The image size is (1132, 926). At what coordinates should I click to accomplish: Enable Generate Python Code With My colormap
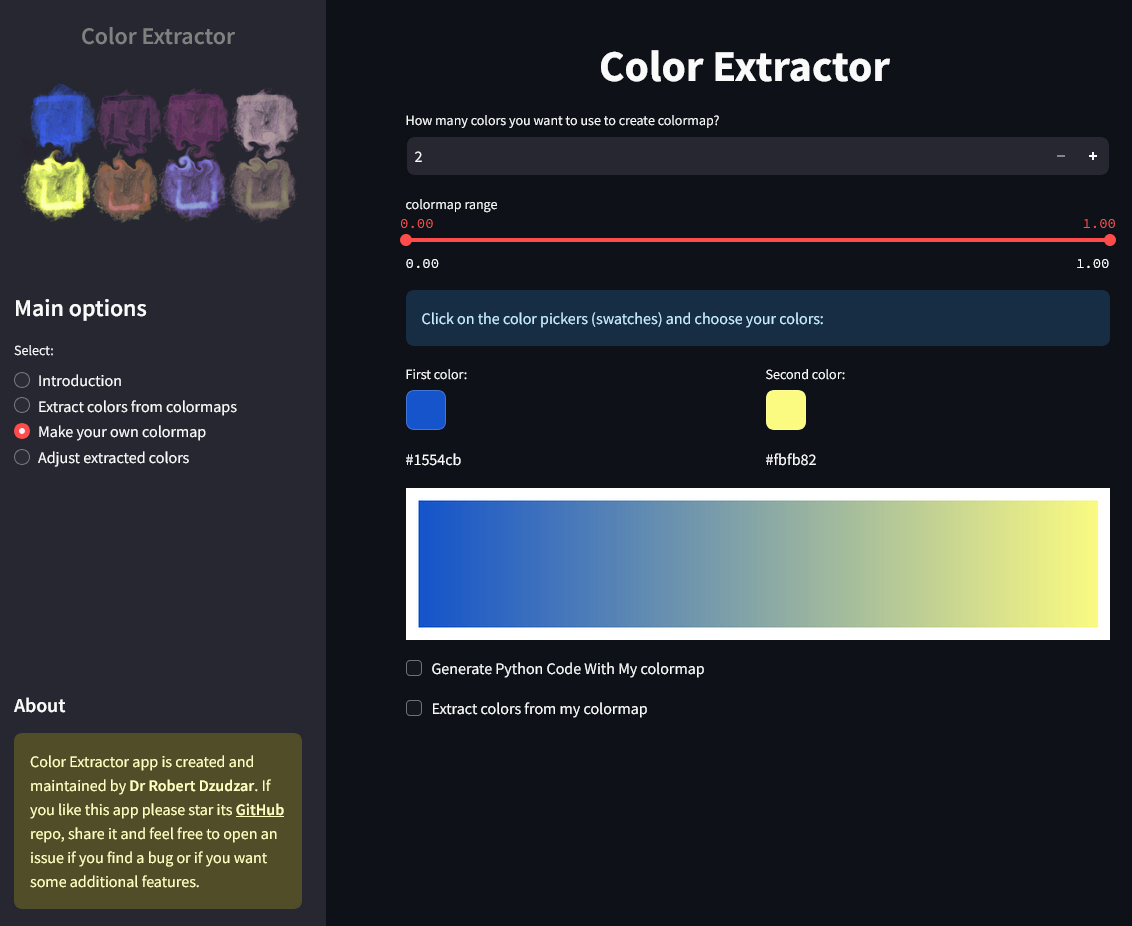414,669
